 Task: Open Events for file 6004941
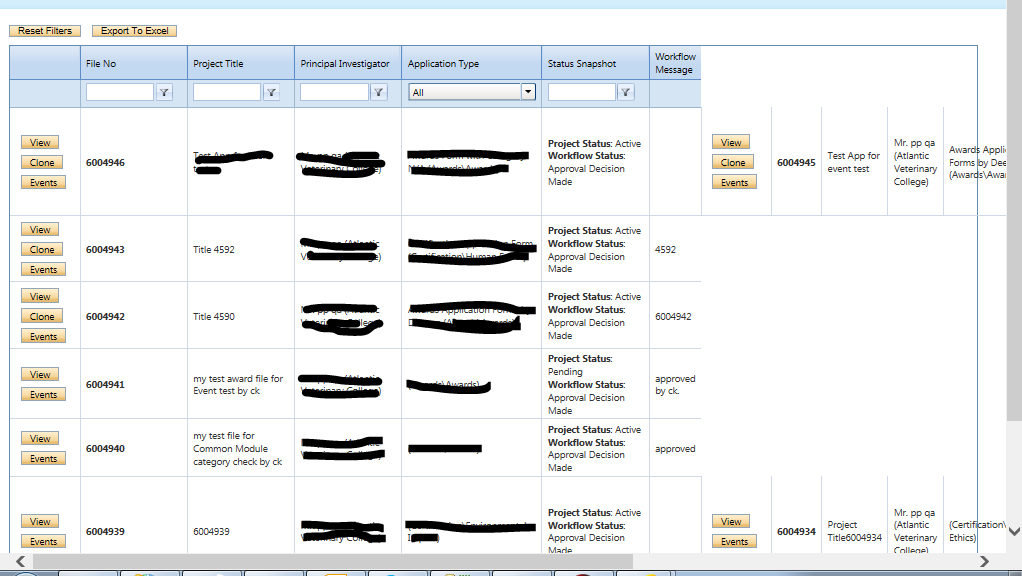(x=44, y=395)
